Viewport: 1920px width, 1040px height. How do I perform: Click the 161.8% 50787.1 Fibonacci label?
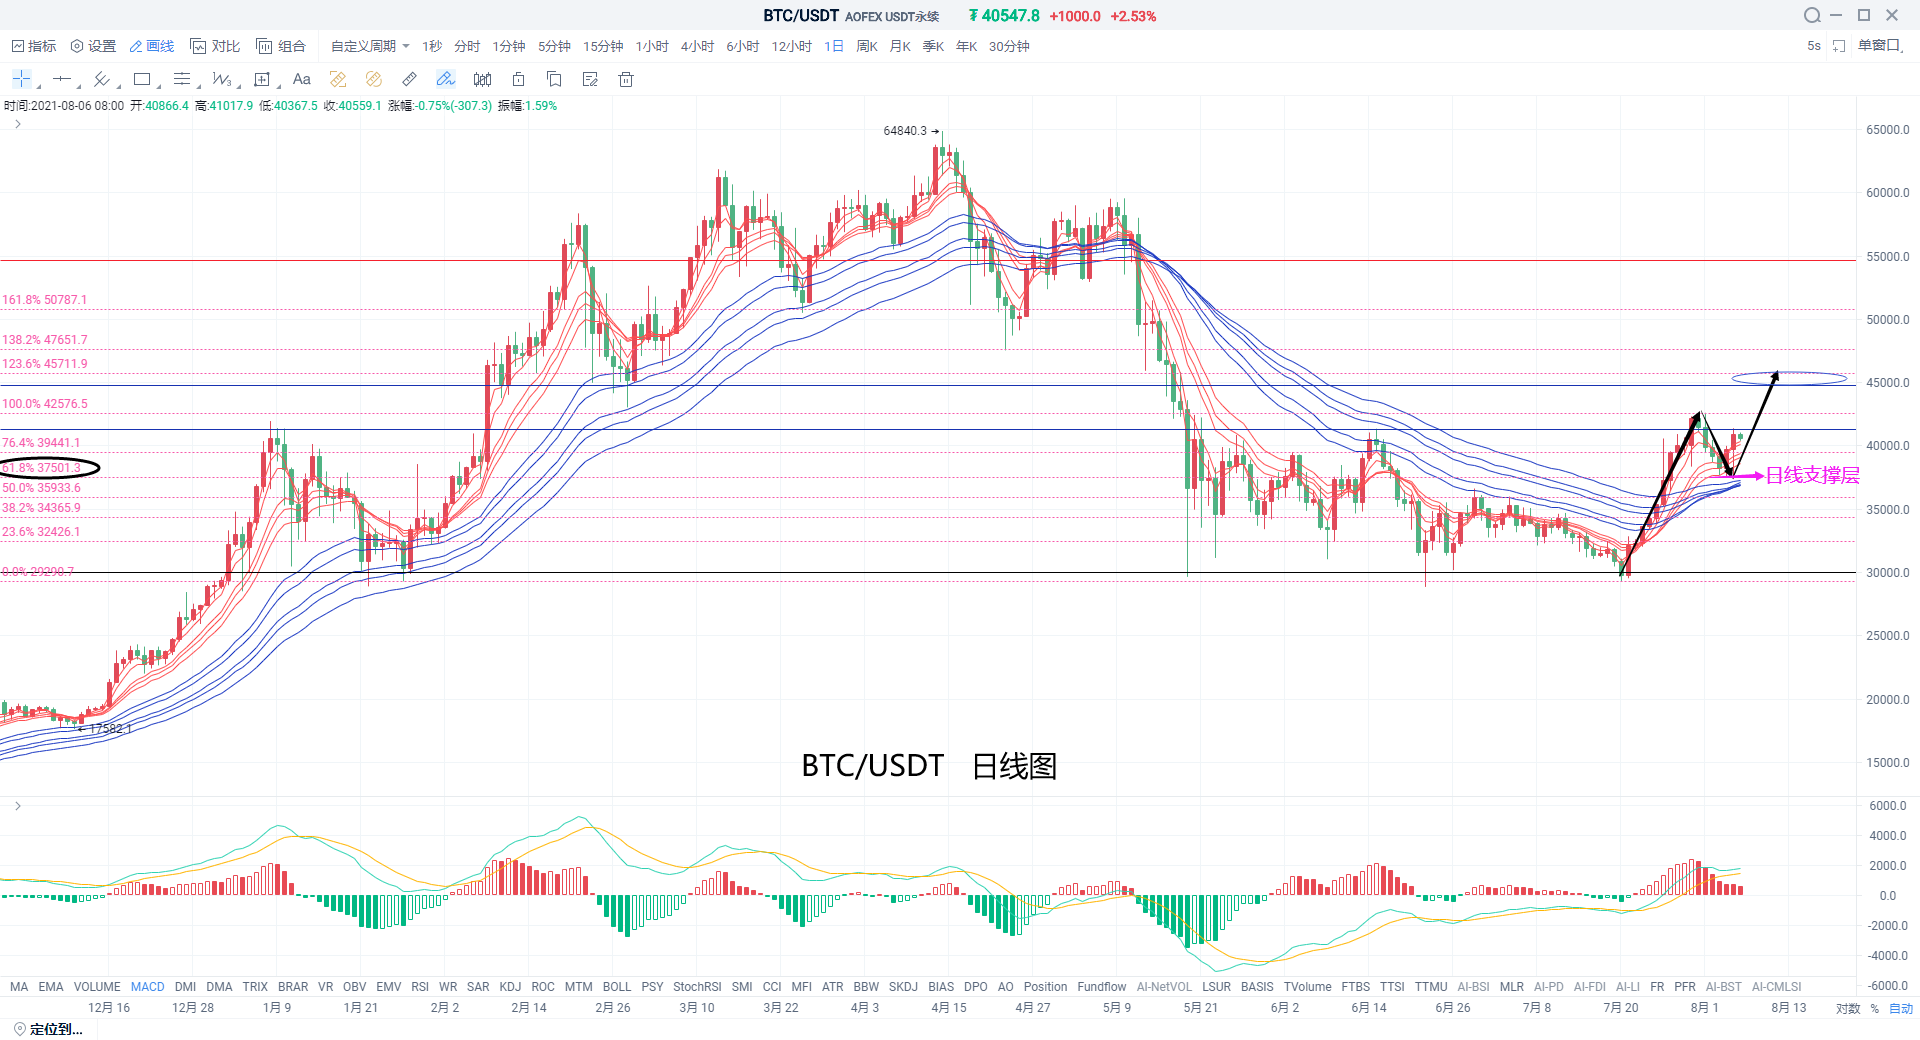[44, 300]
